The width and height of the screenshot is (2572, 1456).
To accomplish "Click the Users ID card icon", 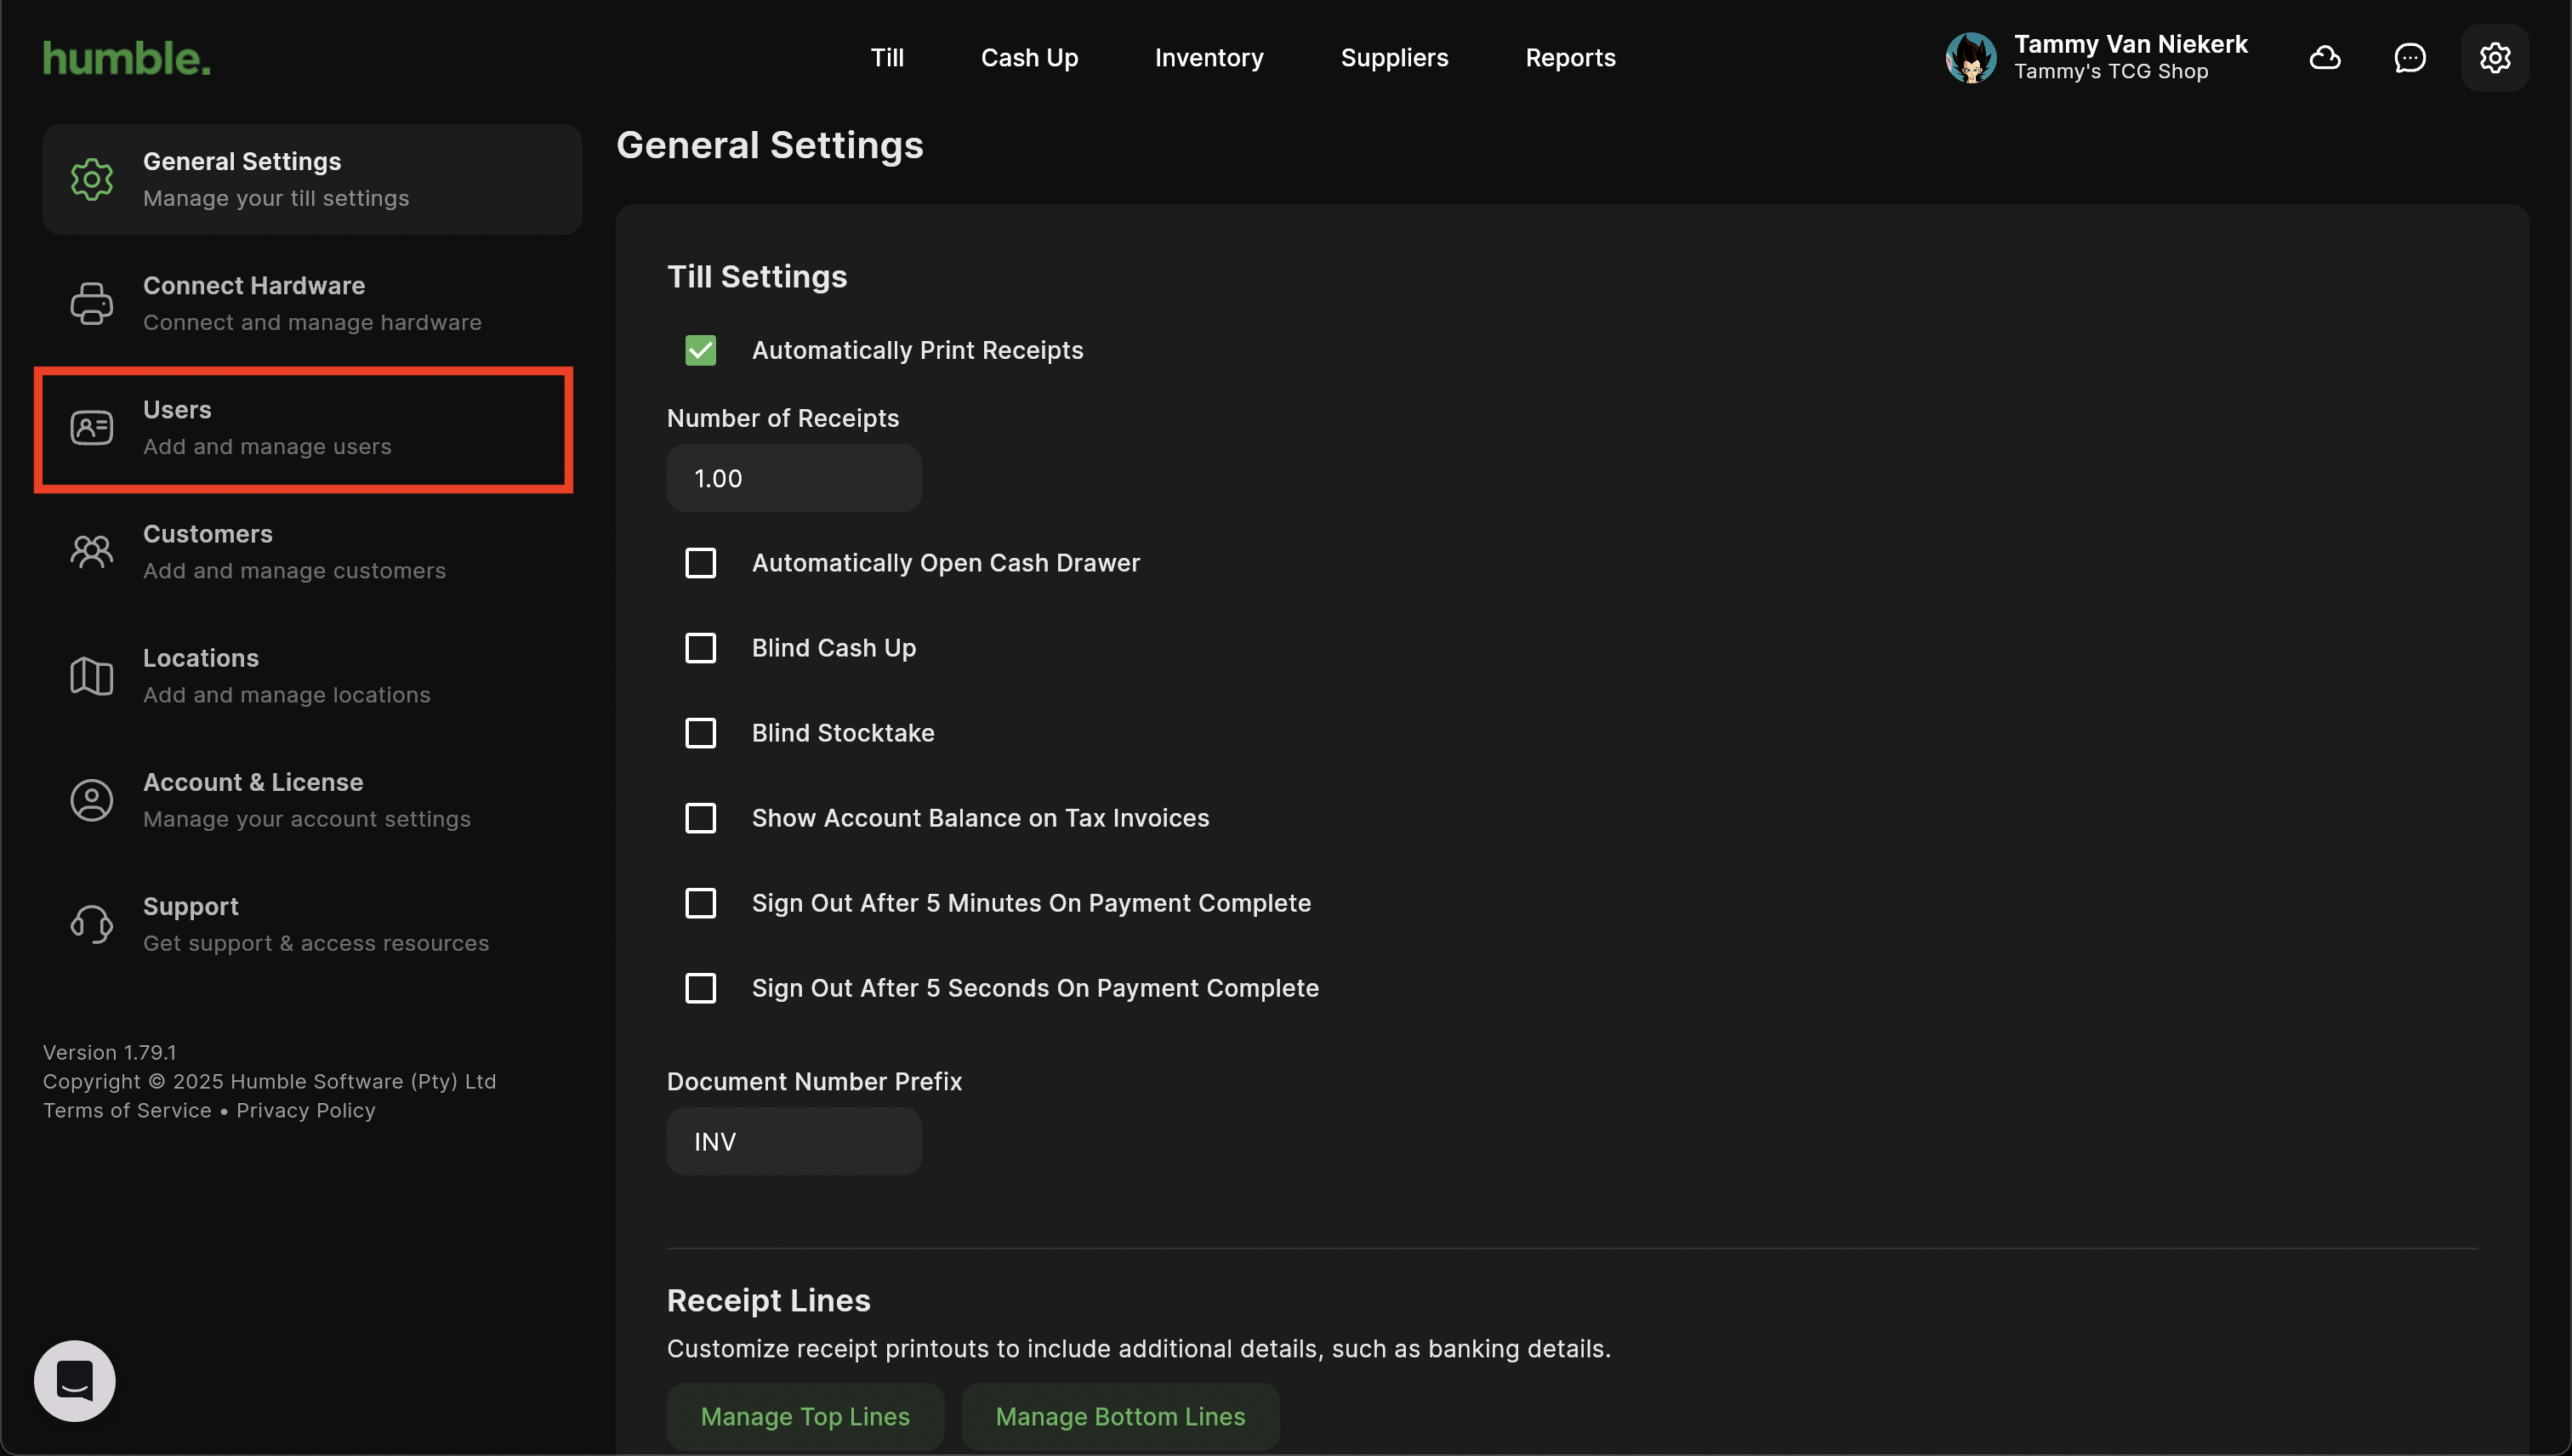I will coord(91,428).
